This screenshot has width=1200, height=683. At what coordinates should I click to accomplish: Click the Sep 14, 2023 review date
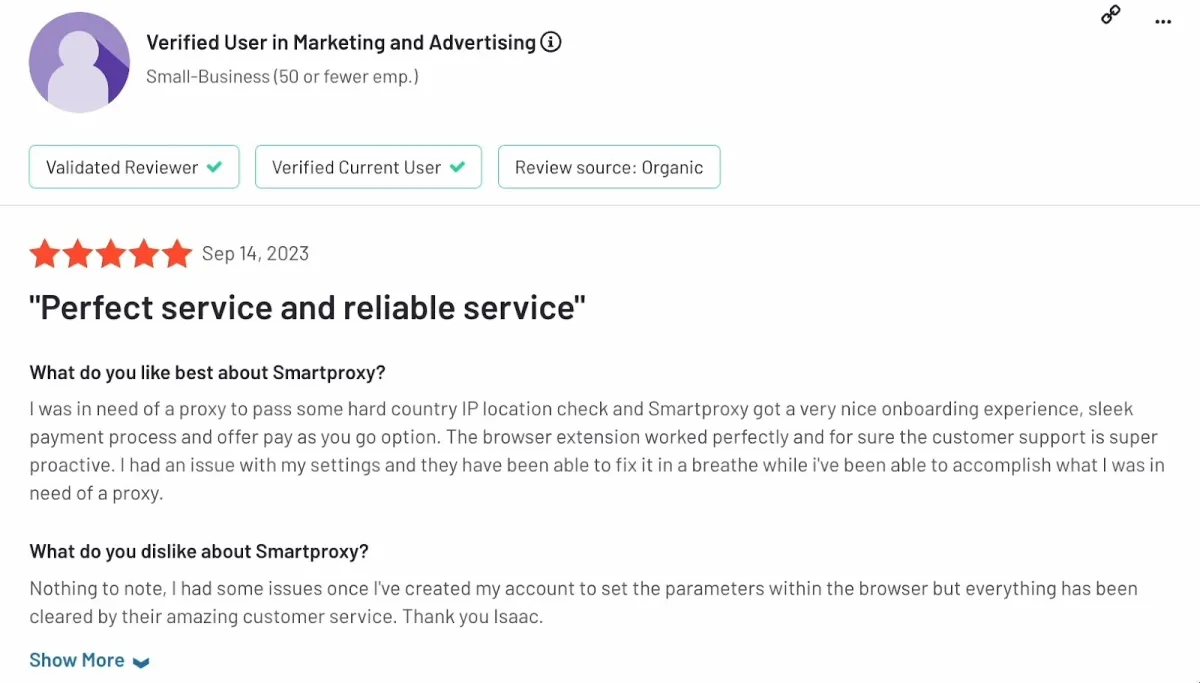tap(255, 254)
